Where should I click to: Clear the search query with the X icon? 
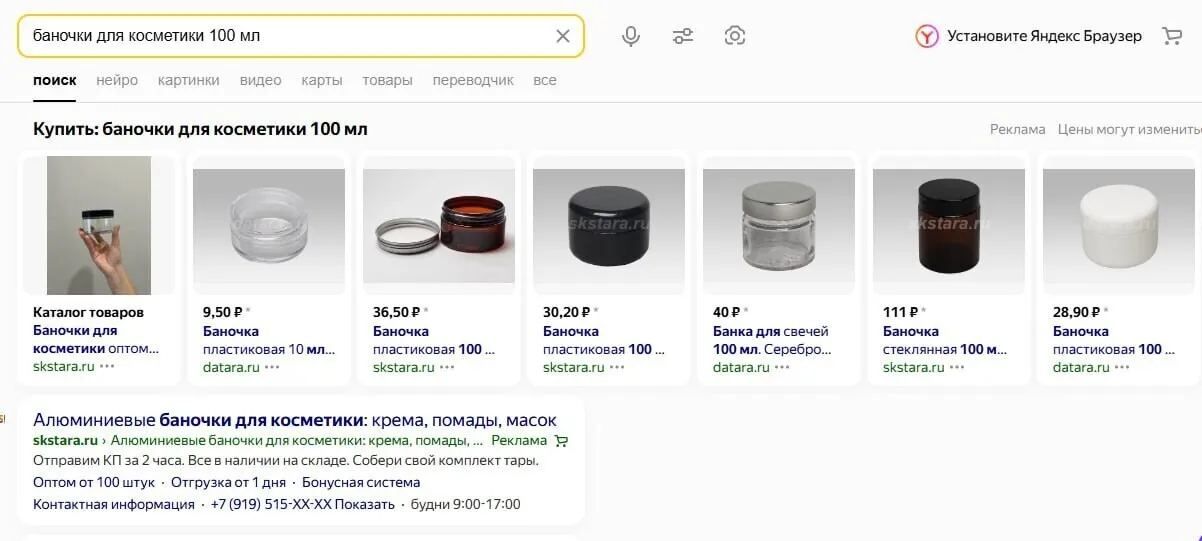click(563, 36)
